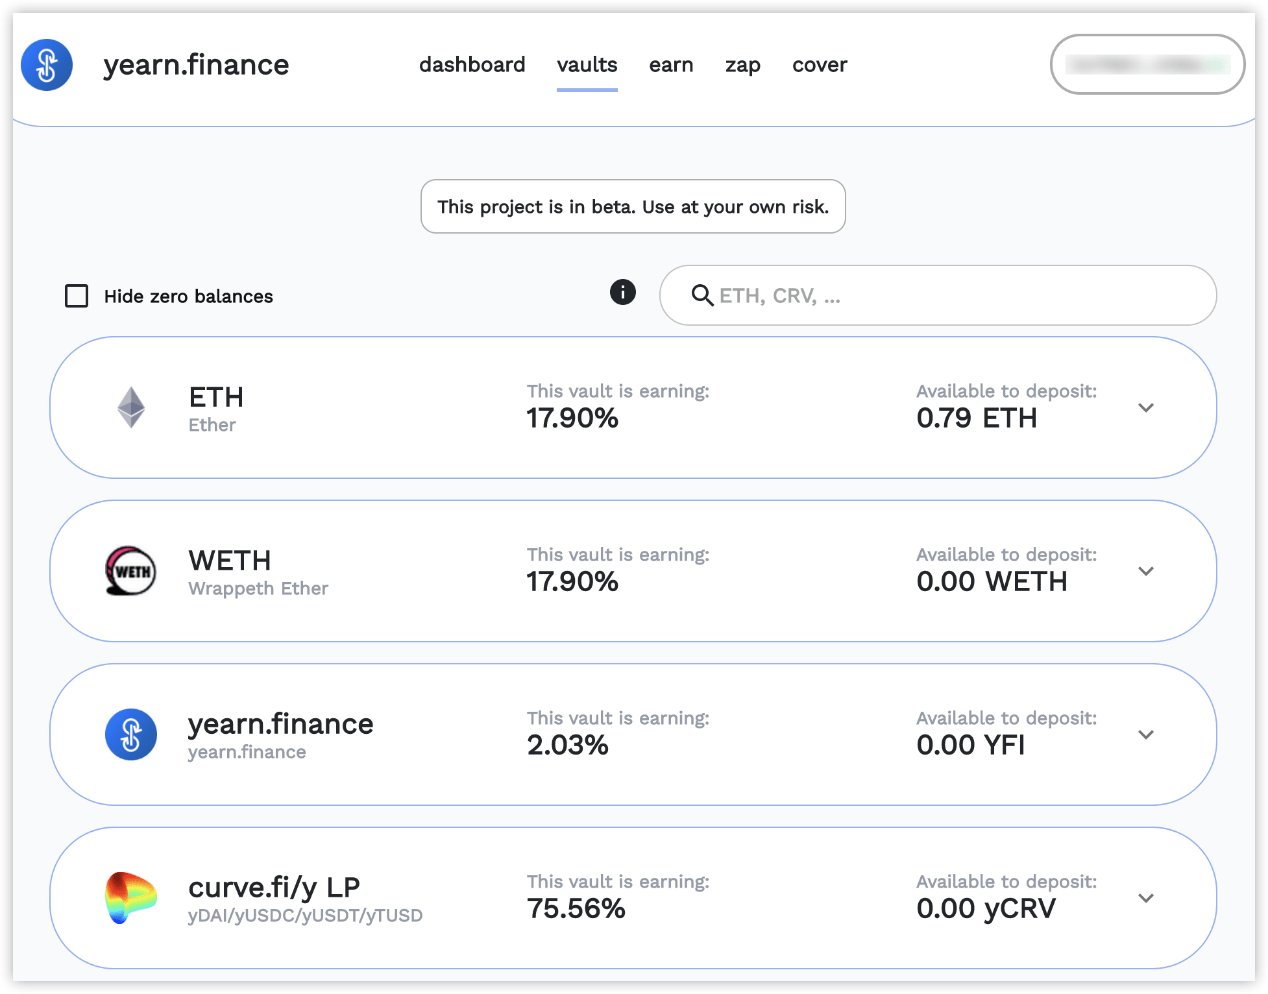Click the WETH token icon

(x=131, y=571)
